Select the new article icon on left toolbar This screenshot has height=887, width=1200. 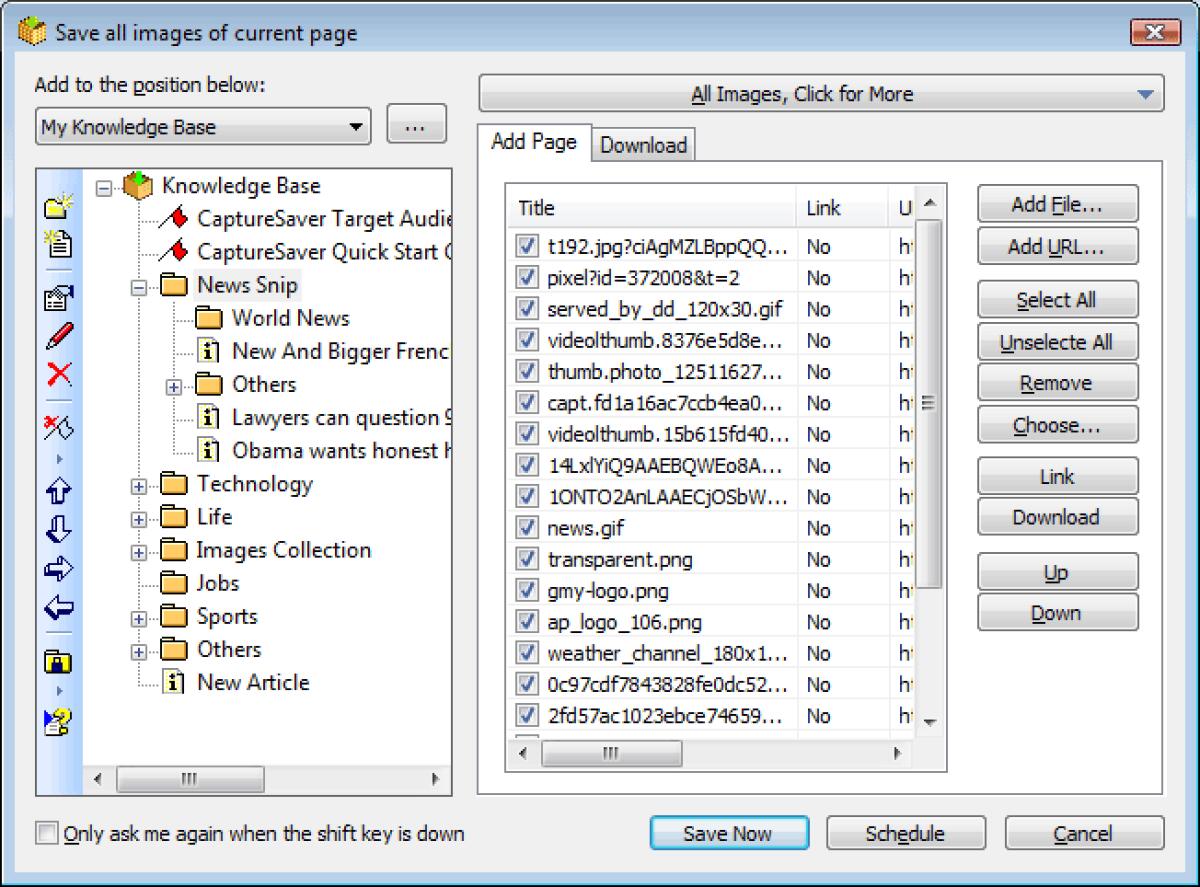coord(57,241)
